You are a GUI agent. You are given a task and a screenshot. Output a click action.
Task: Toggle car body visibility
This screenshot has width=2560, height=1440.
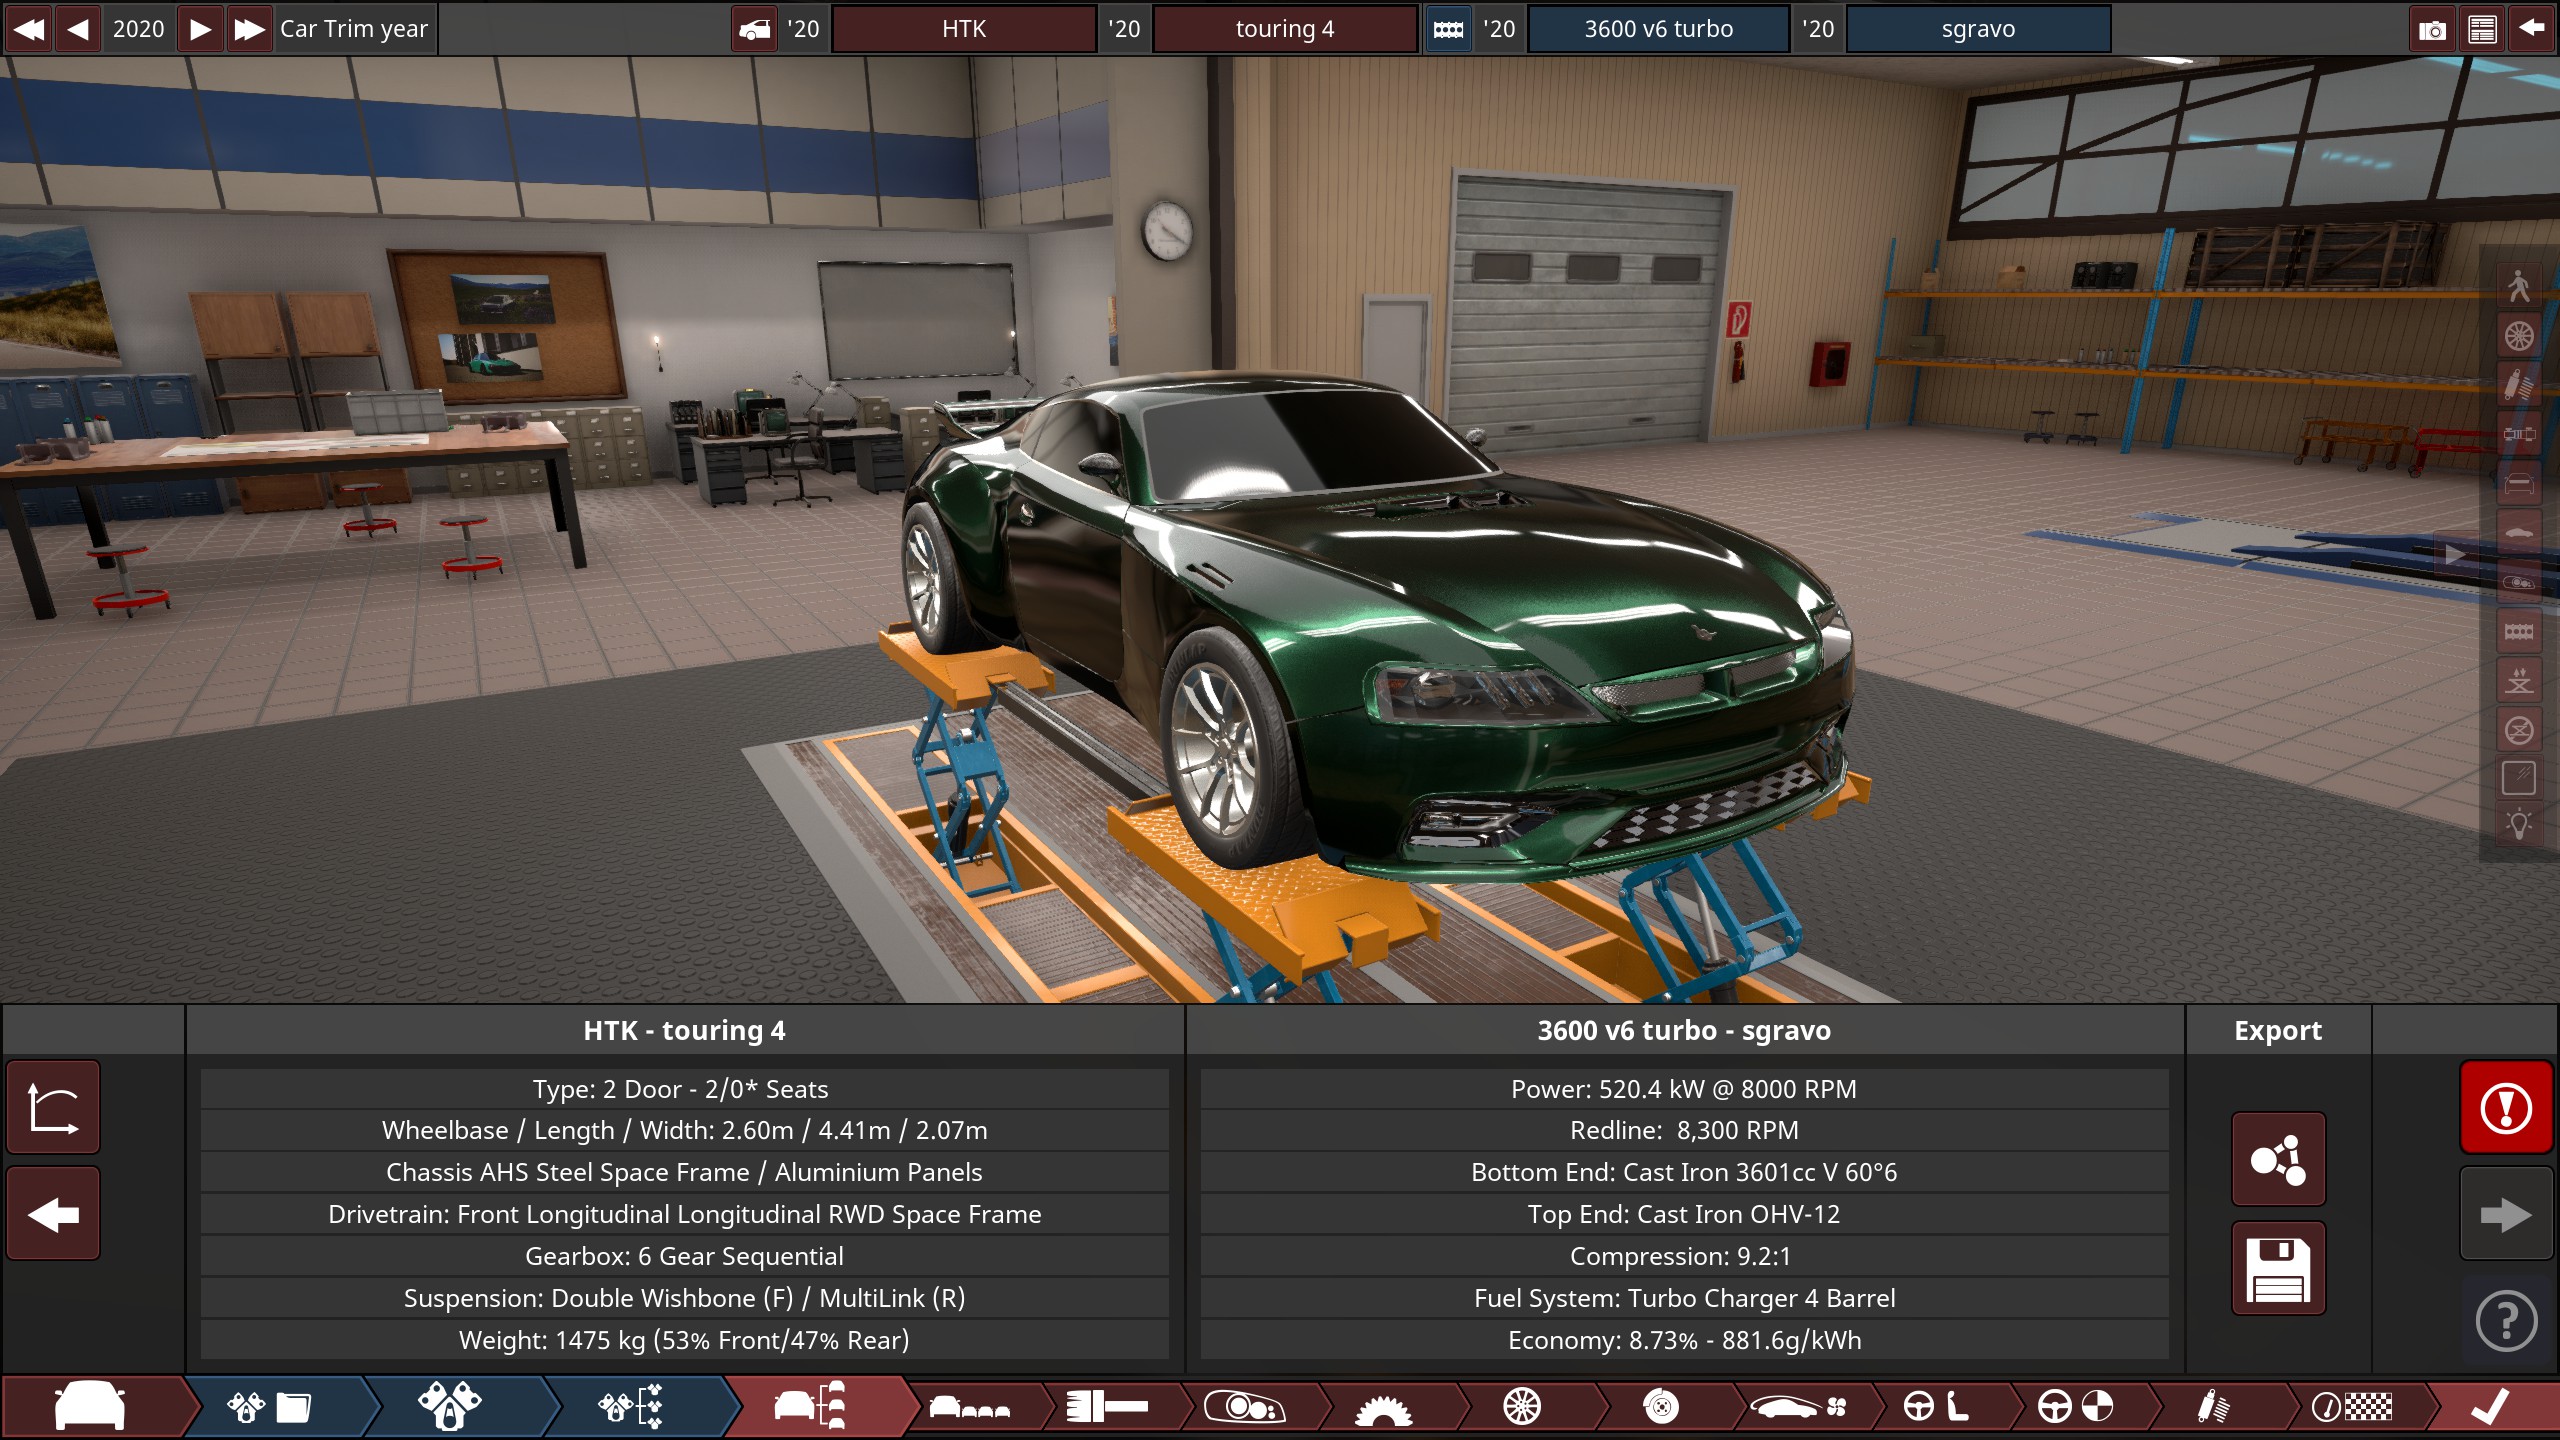(2519, 533)
